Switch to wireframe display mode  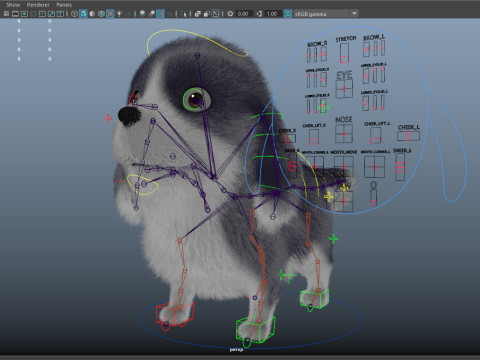point(74,14)
